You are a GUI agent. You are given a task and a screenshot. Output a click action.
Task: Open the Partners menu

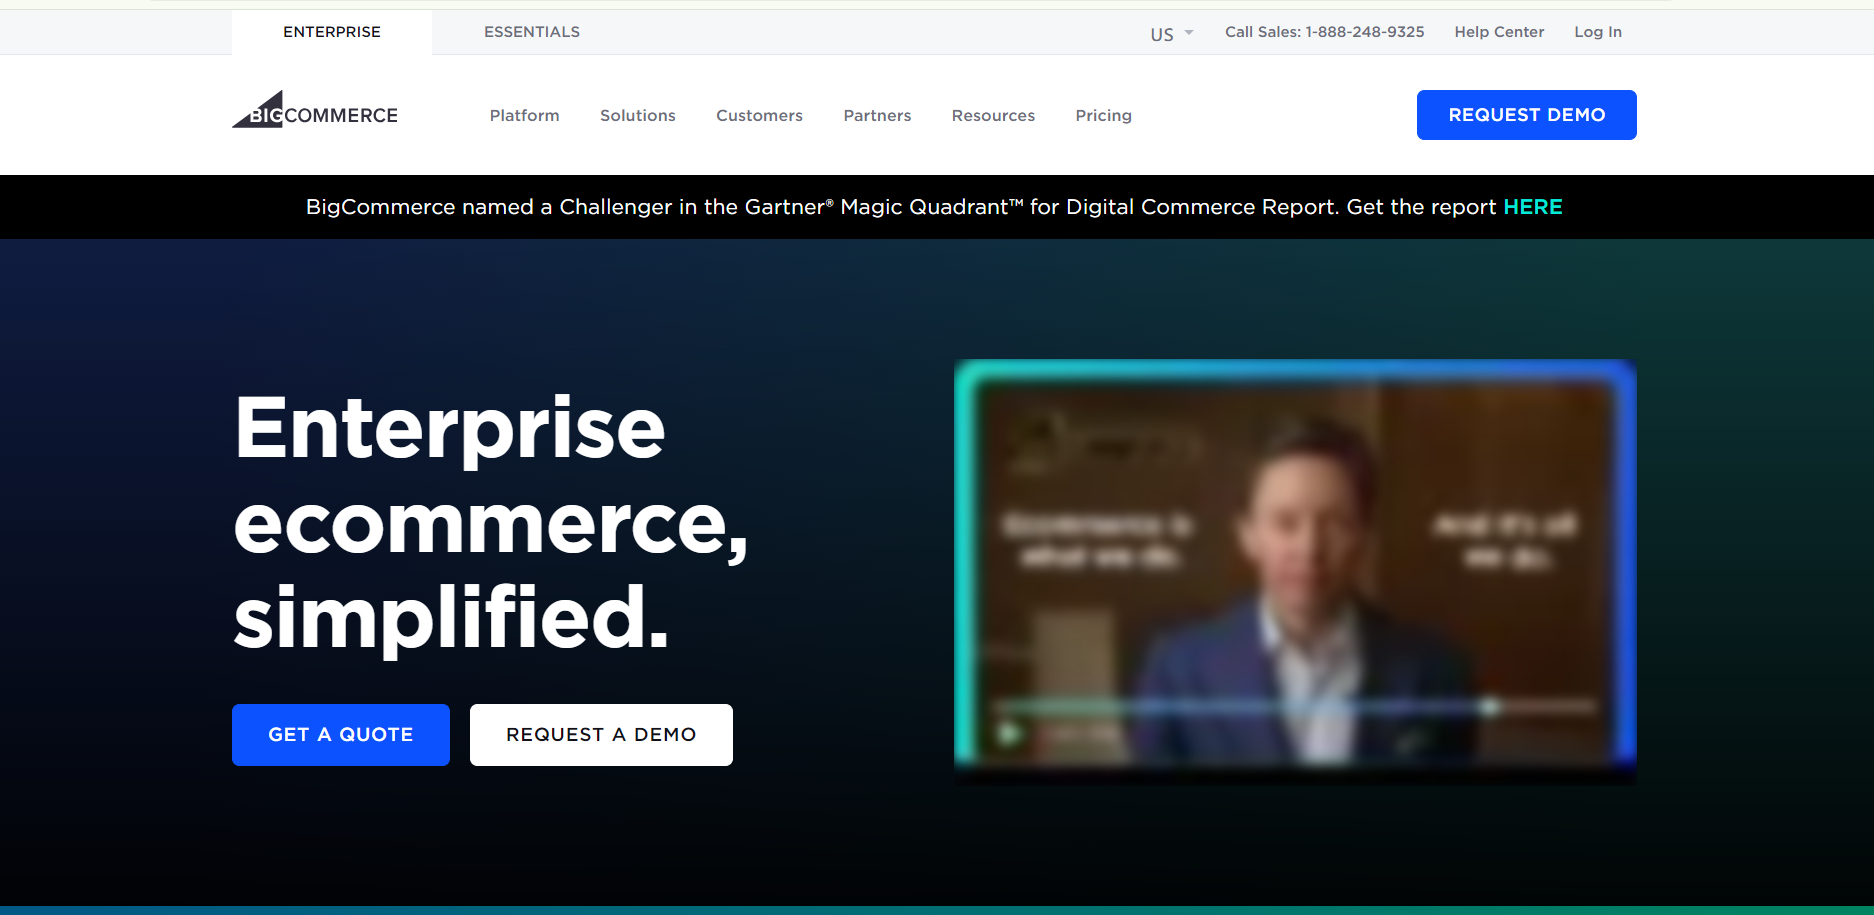click(877, 115)
